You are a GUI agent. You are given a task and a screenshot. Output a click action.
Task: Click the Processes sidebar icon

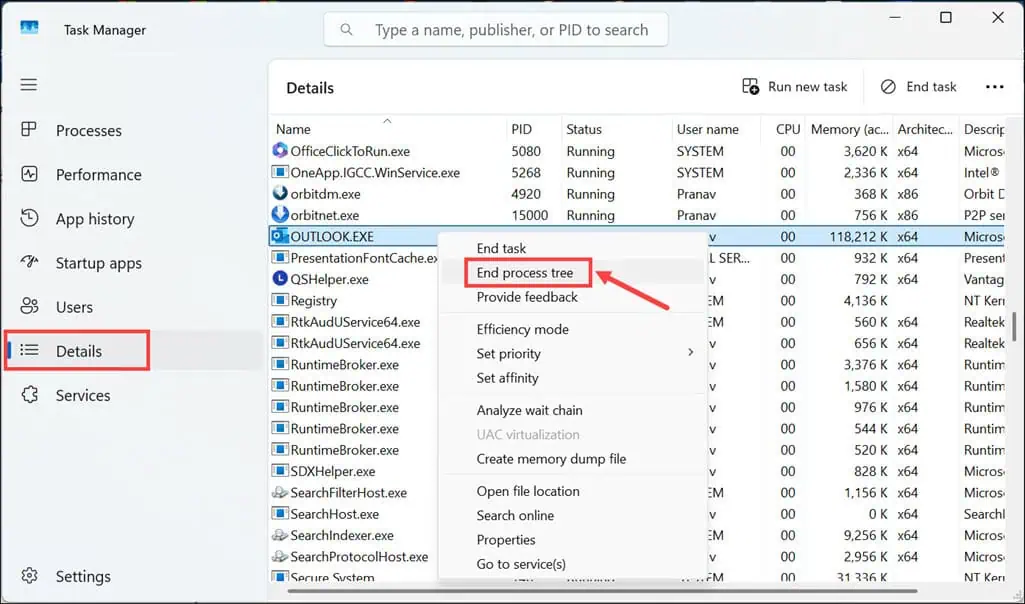[x=29, y=129]
